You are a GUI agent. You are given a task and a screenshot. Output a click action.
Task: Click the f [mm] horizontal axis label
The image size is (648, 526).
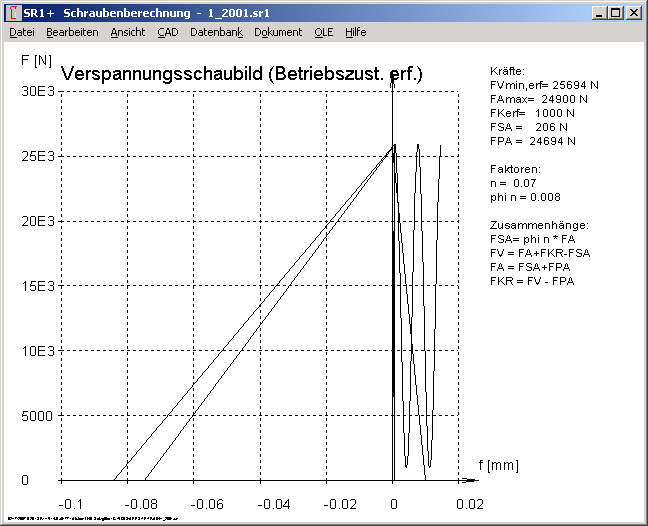pos(497,465)
